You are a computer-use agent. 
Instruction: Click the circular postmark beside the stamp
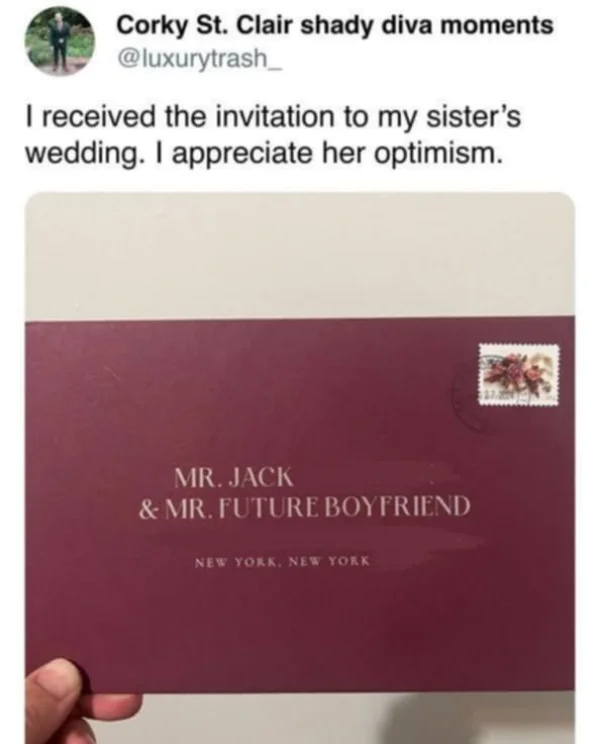coord(470,386)
